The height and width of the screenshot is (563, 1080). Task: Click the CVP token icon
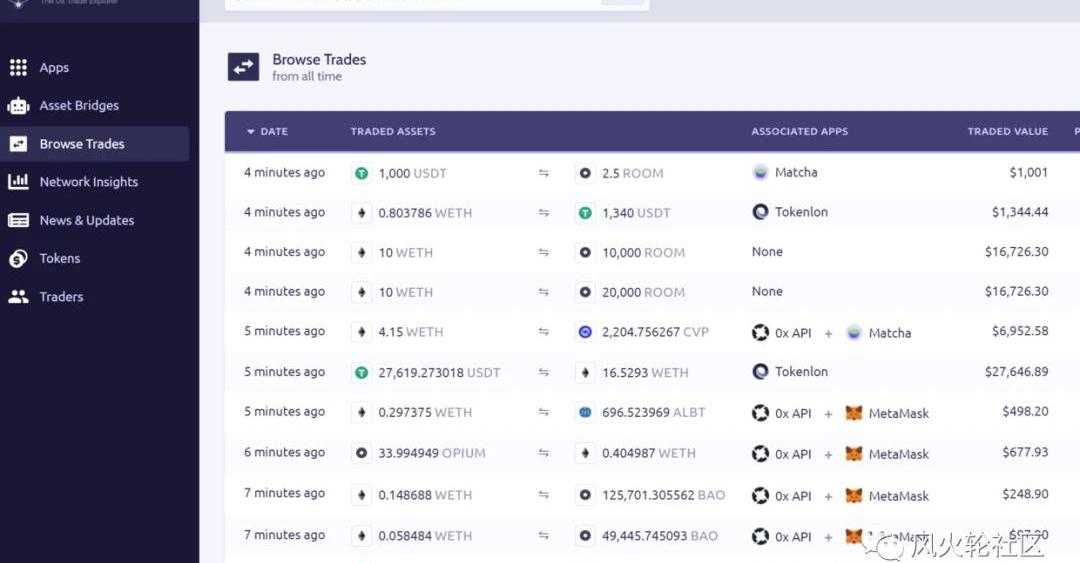[x=585, y=332]
